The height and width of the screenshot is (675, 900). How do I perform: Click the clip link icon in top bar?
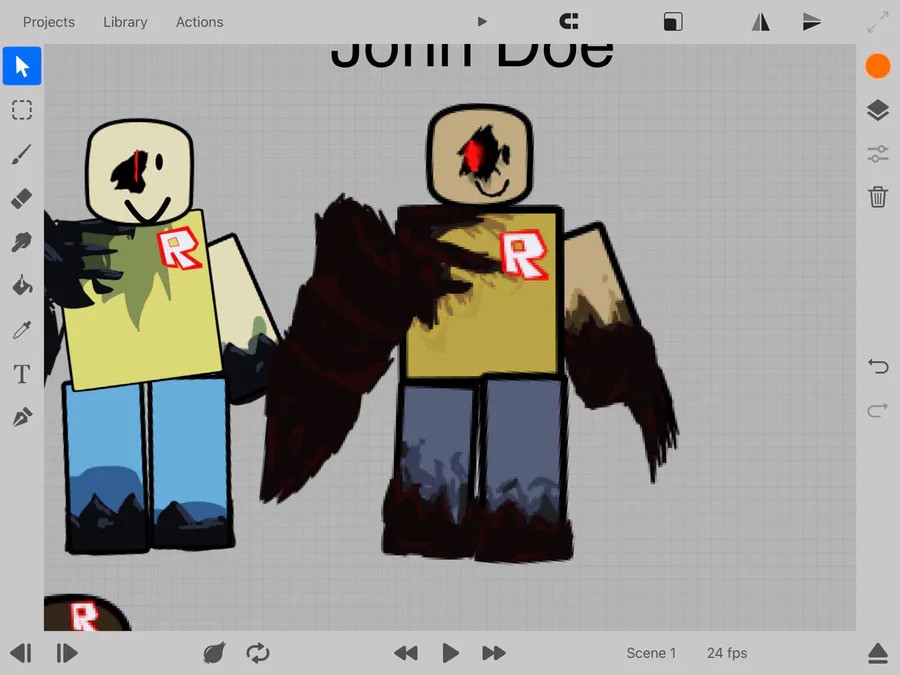569,22
